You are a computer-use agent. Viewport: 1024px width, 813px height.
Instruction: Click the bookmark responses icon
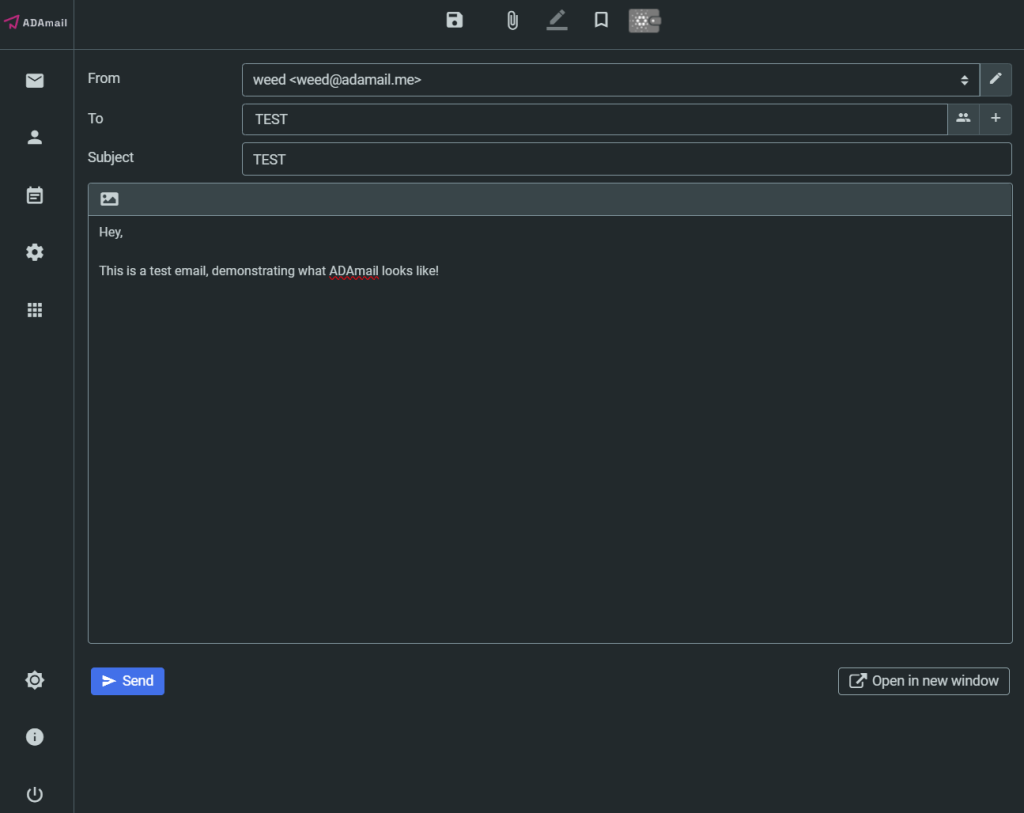[601, 20]
